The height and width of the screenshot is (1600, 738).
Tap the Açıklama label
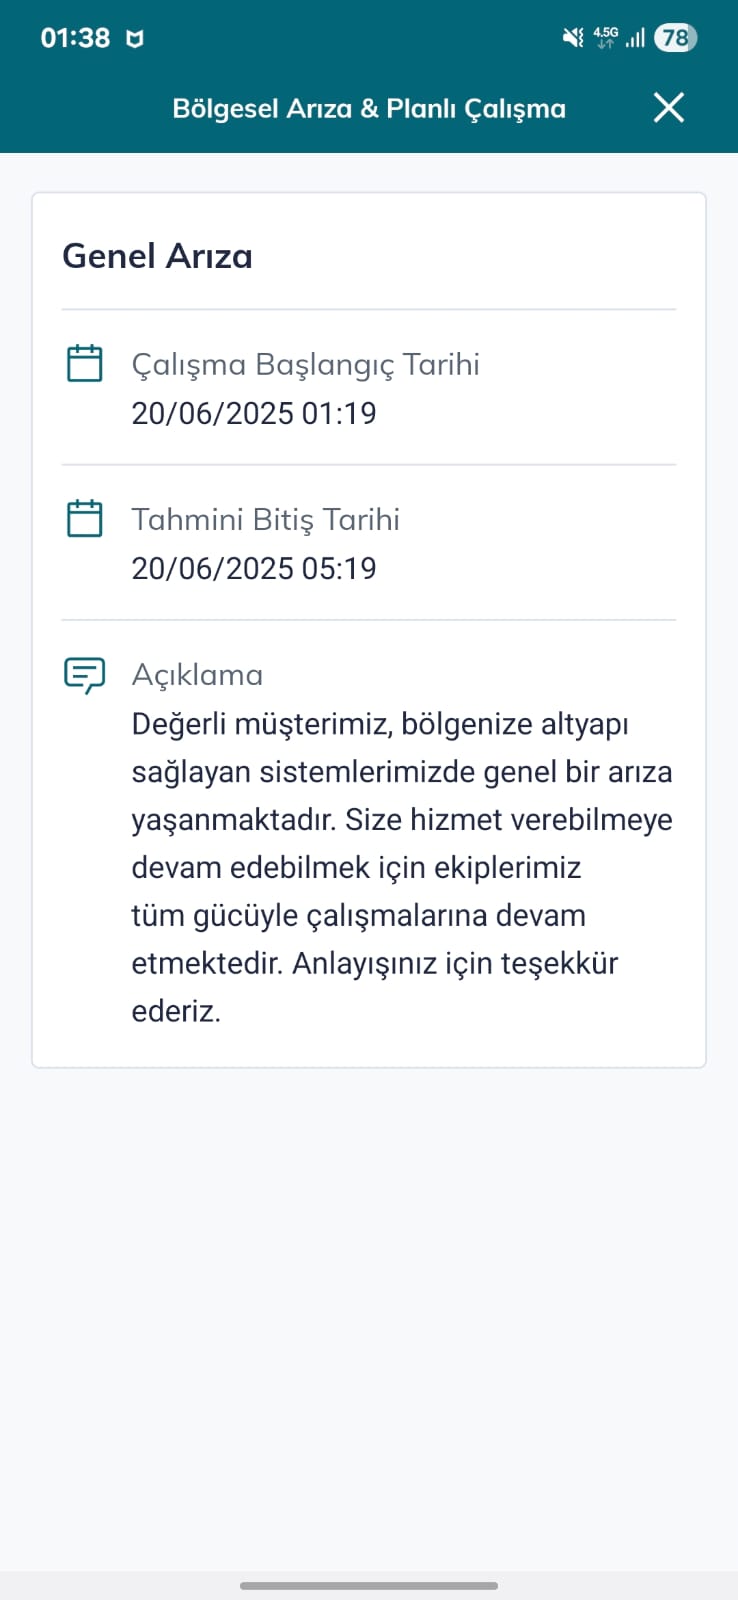pyautogui.click(x=197, y=675)
